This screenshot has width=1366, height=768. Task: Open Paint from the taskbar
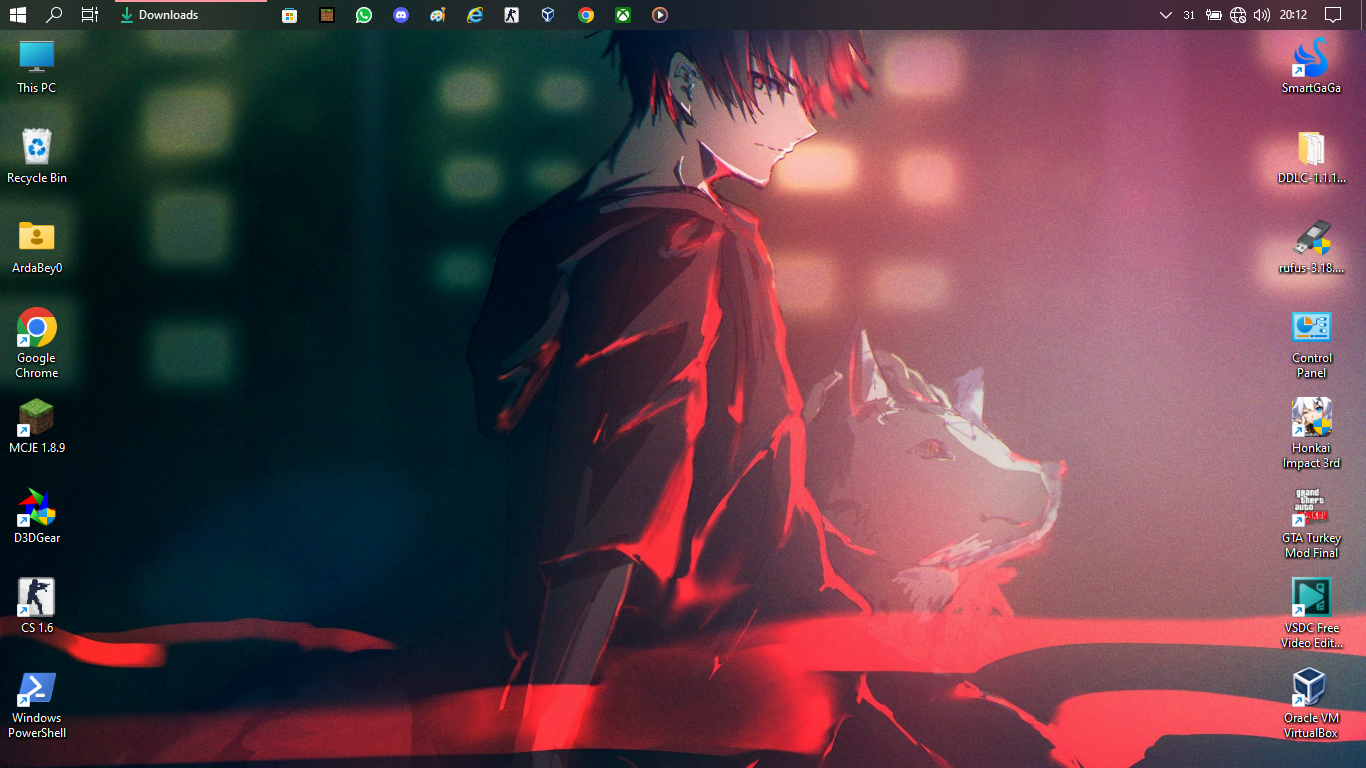pyautogui.click(x=437, y=15)
